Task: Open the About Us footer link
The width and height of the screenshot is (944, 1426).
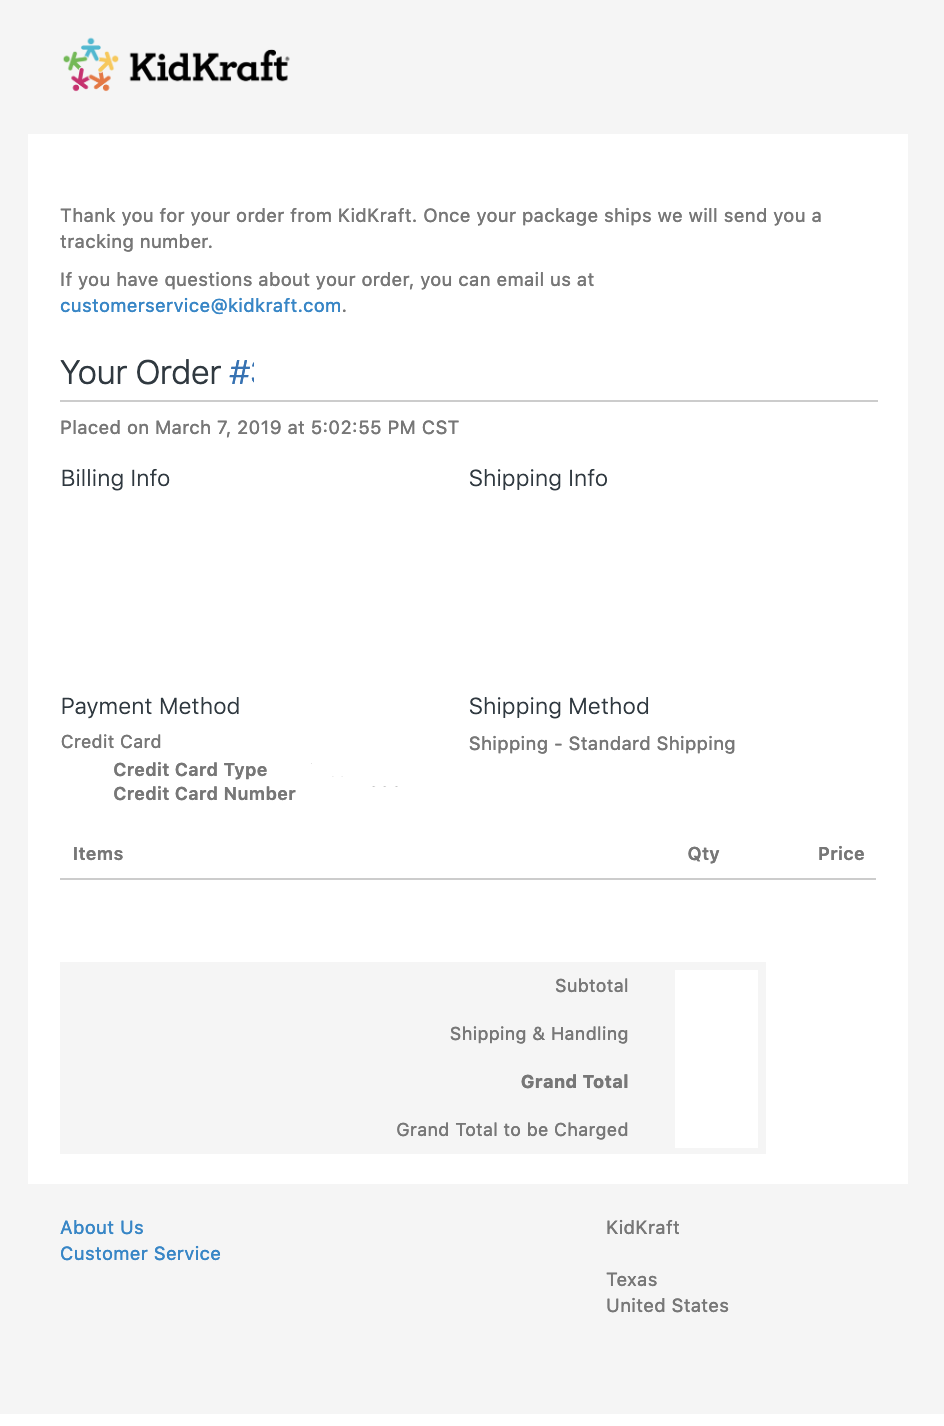Action: [x=102, y=1228]
